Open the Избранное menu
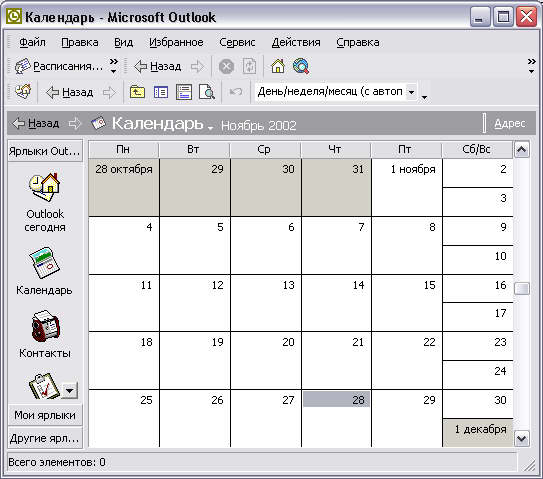Image resolution: width=543 pixels, height=479 pixels. [176, 42]
